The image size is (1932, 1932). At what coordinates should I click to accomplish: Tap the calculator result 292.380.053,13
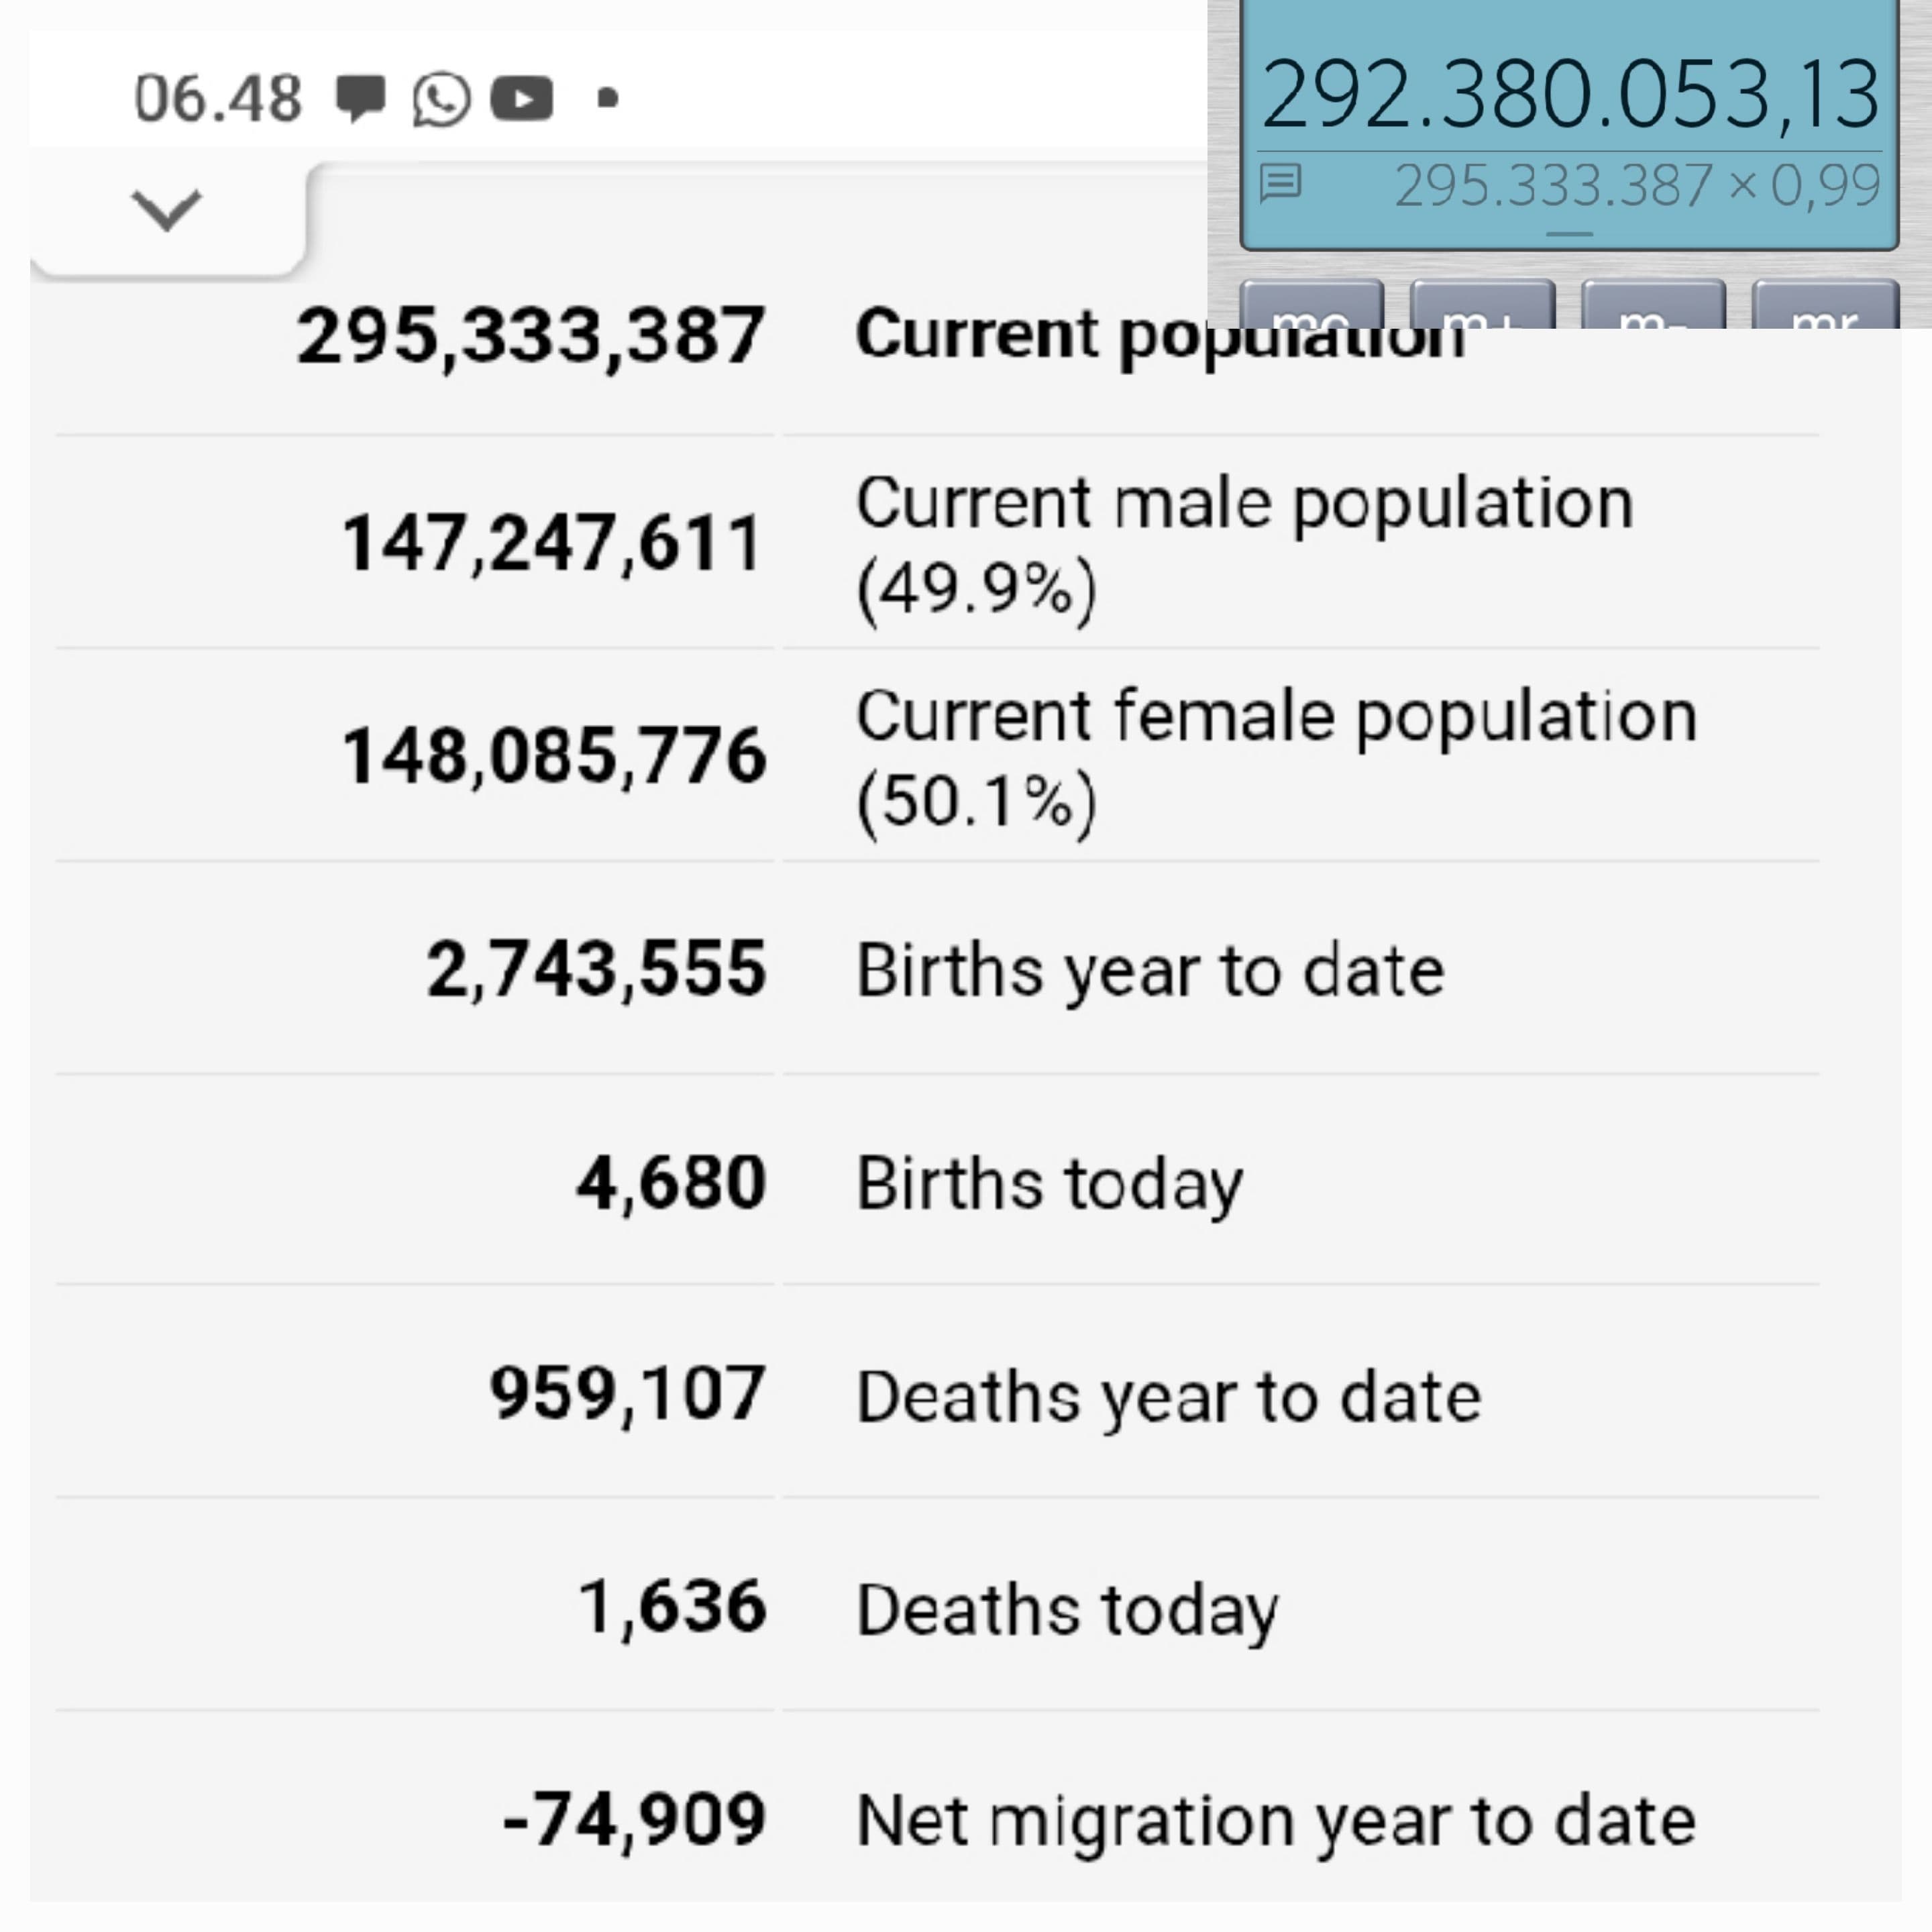coord(1570,95)
